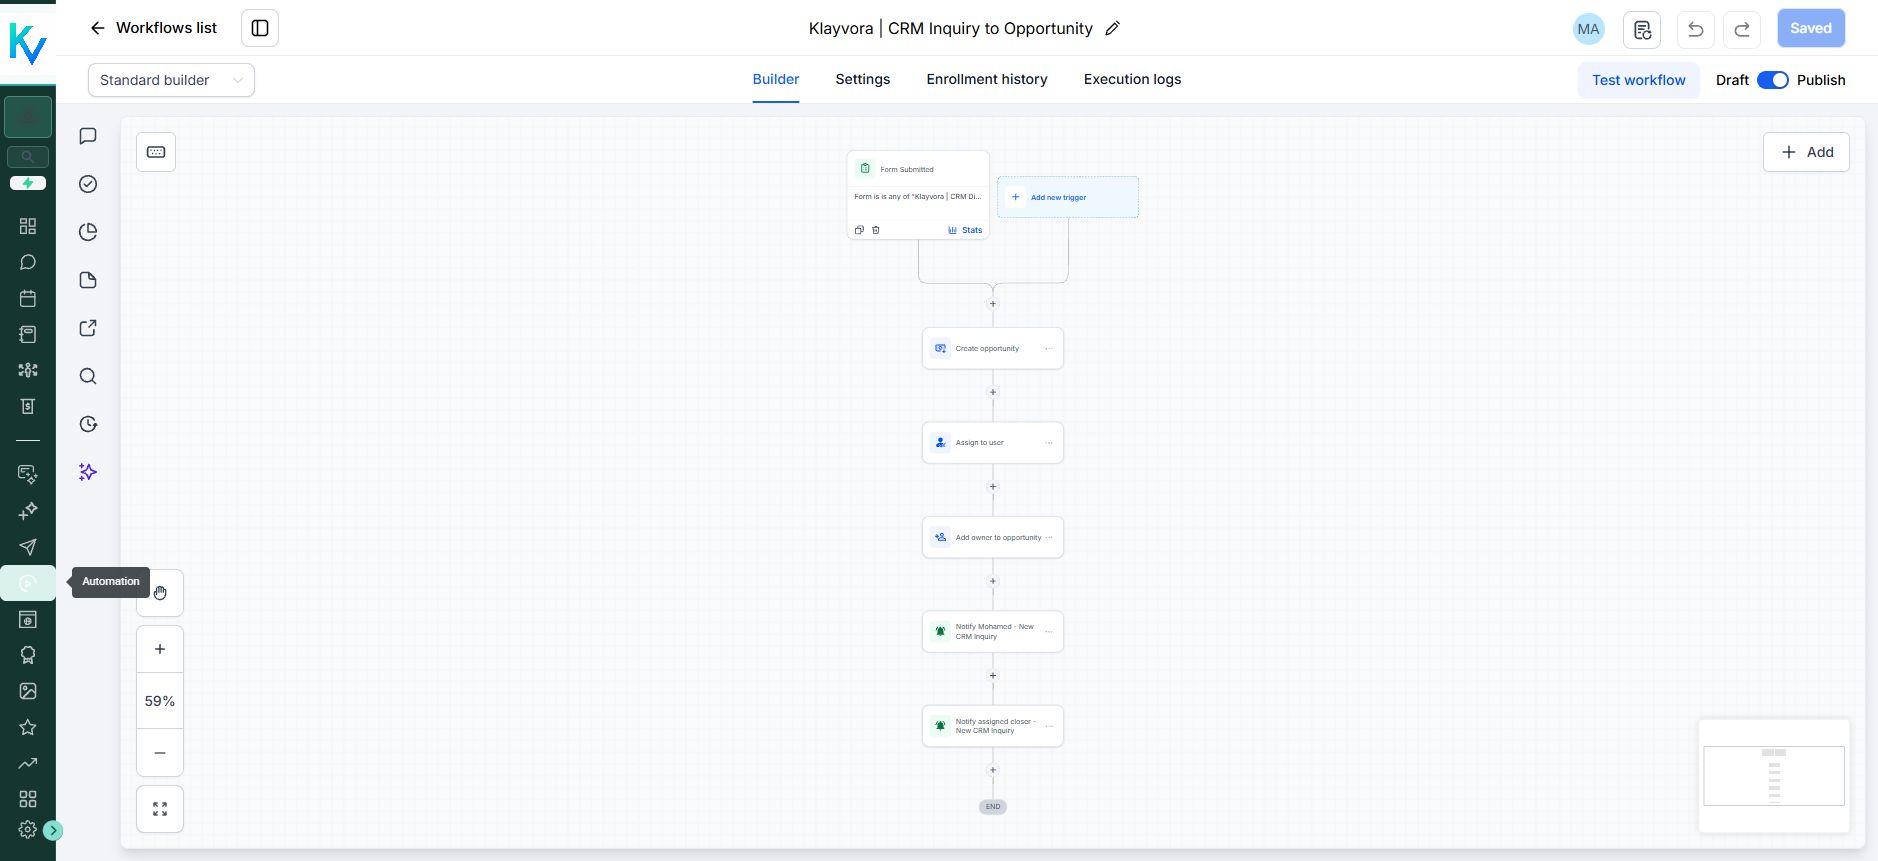Viewport: 1878px width, 861px height.
Task: Open the sticky note panel icon
Action: (88, 280)
